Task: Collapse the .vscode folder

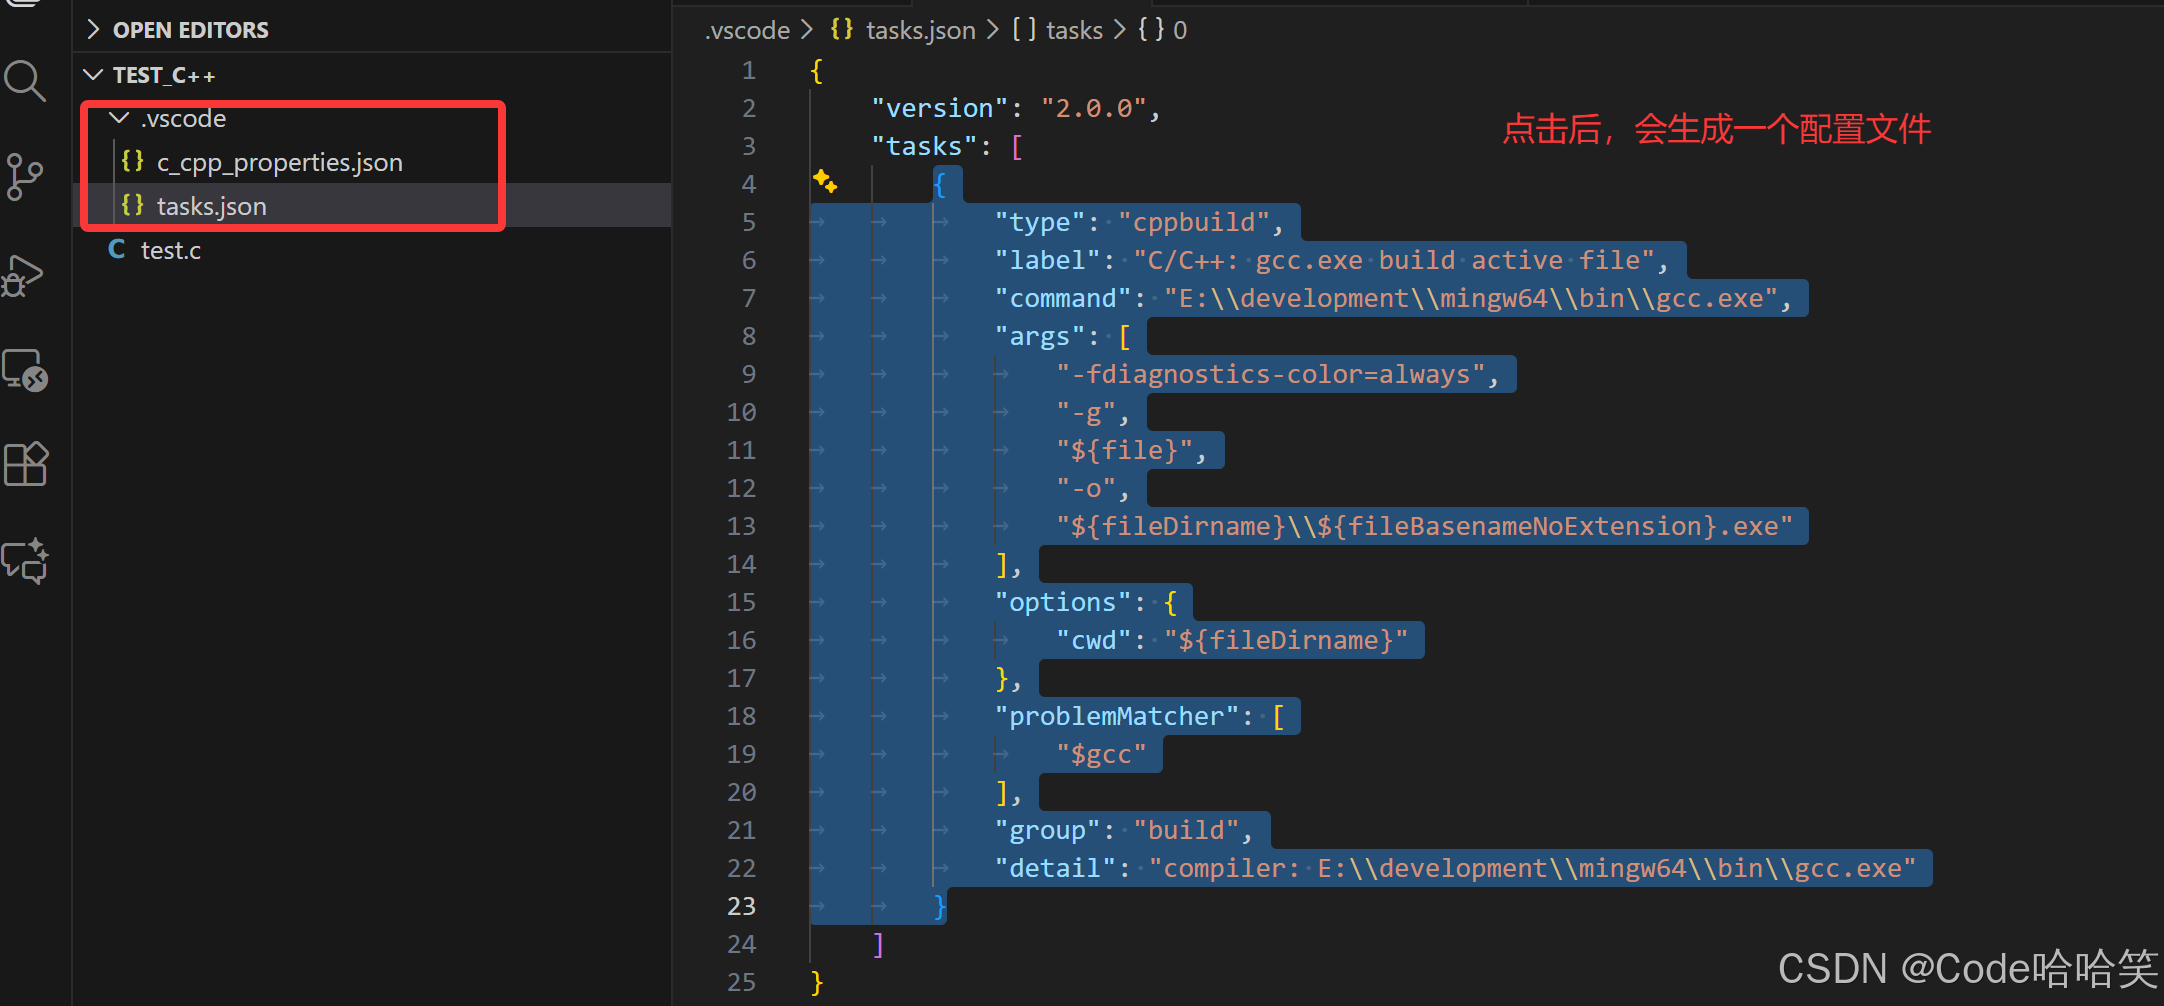Action: tap(119, 117)
